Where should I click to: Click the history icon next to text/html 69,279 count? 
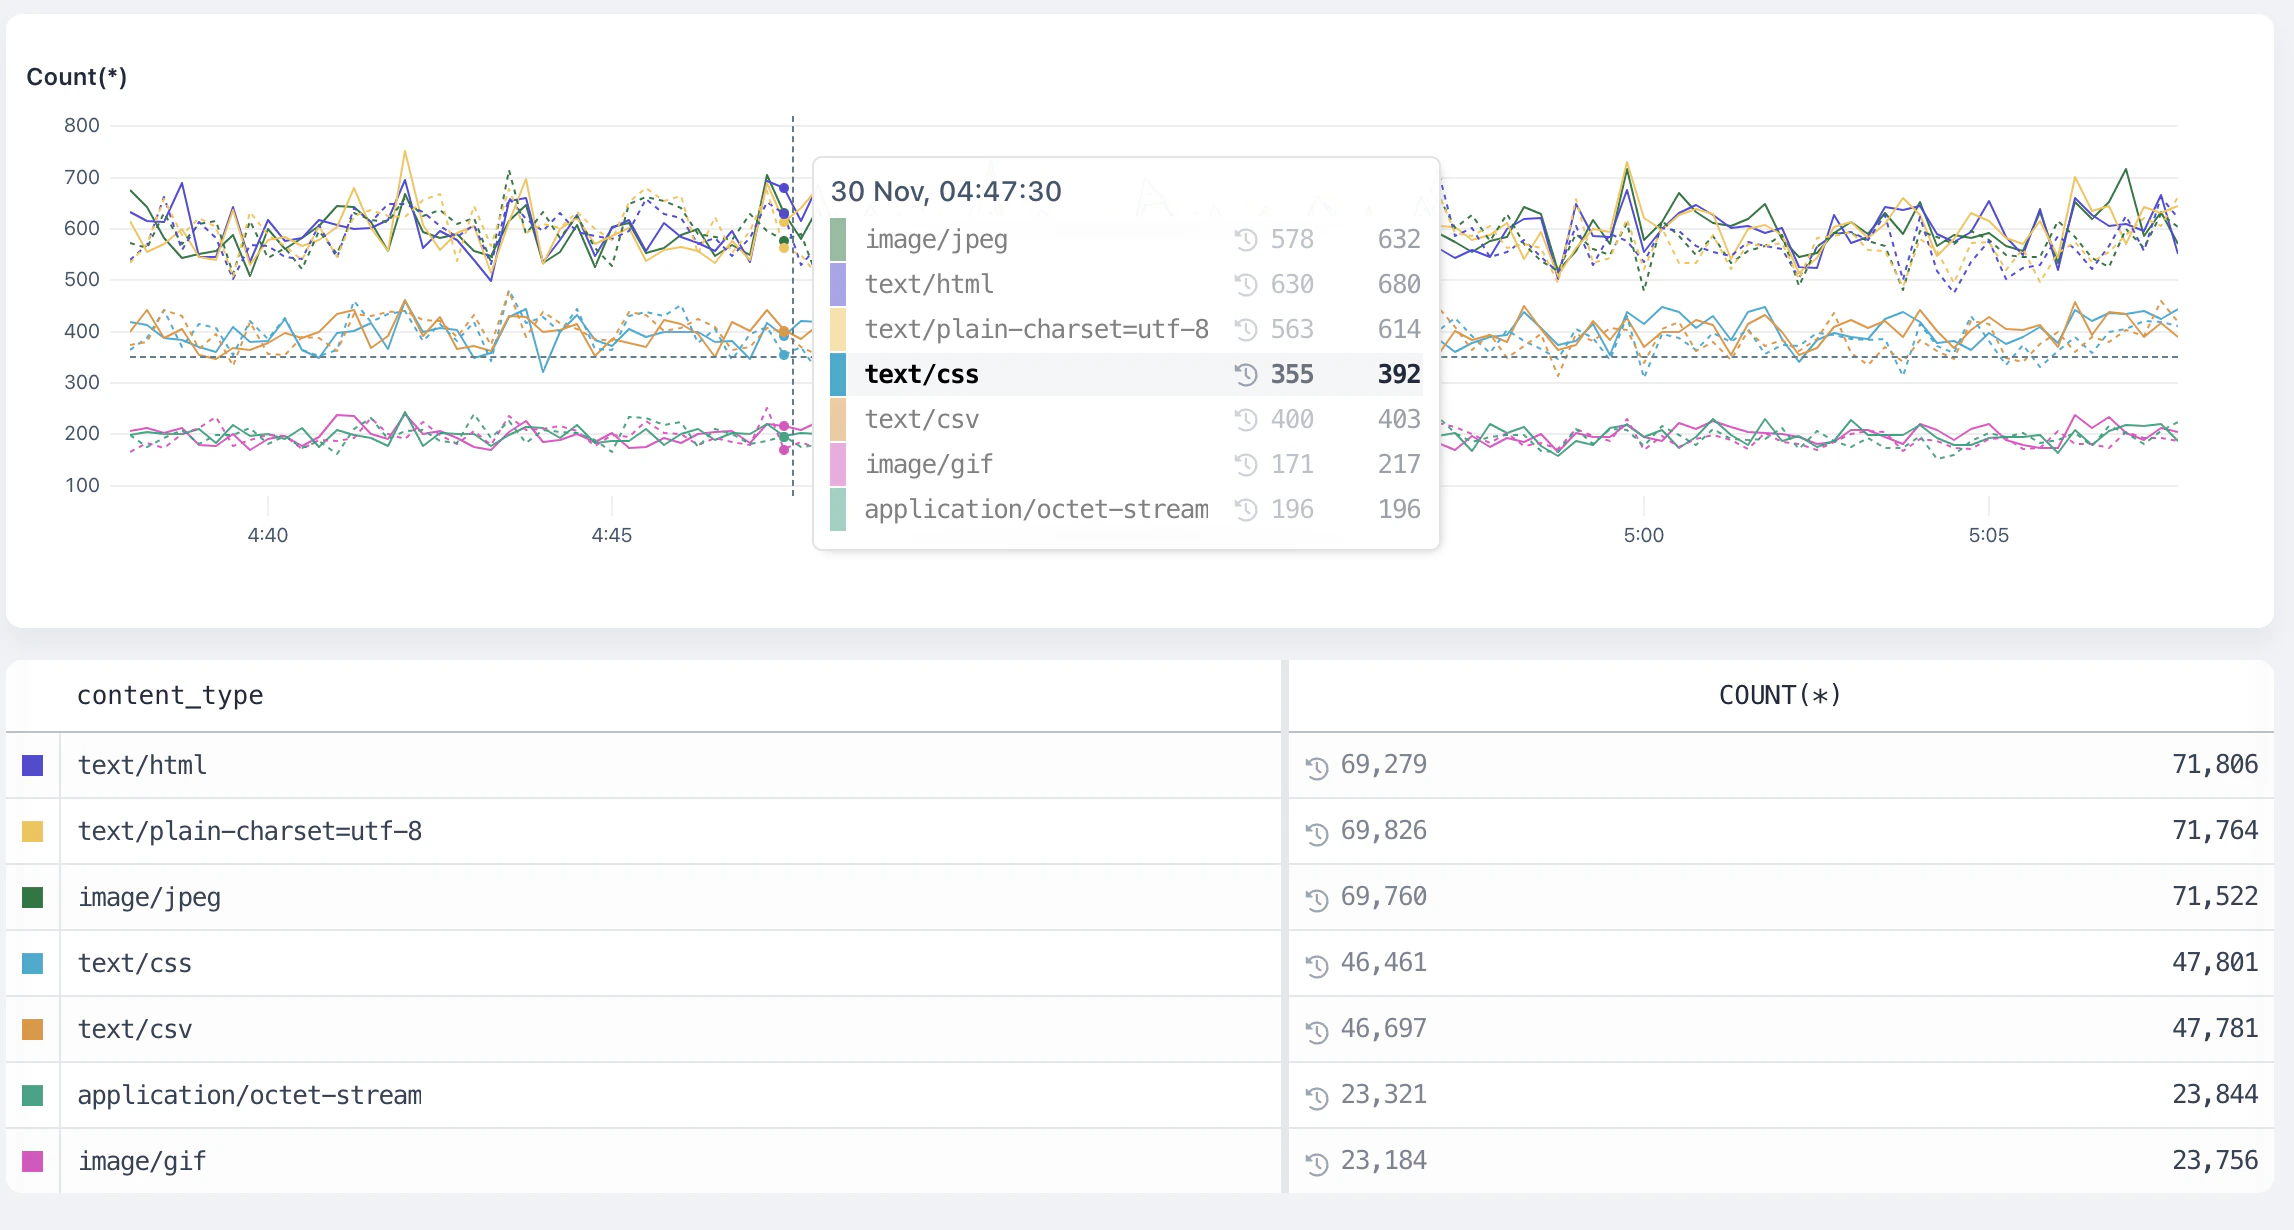[1317, 765]
